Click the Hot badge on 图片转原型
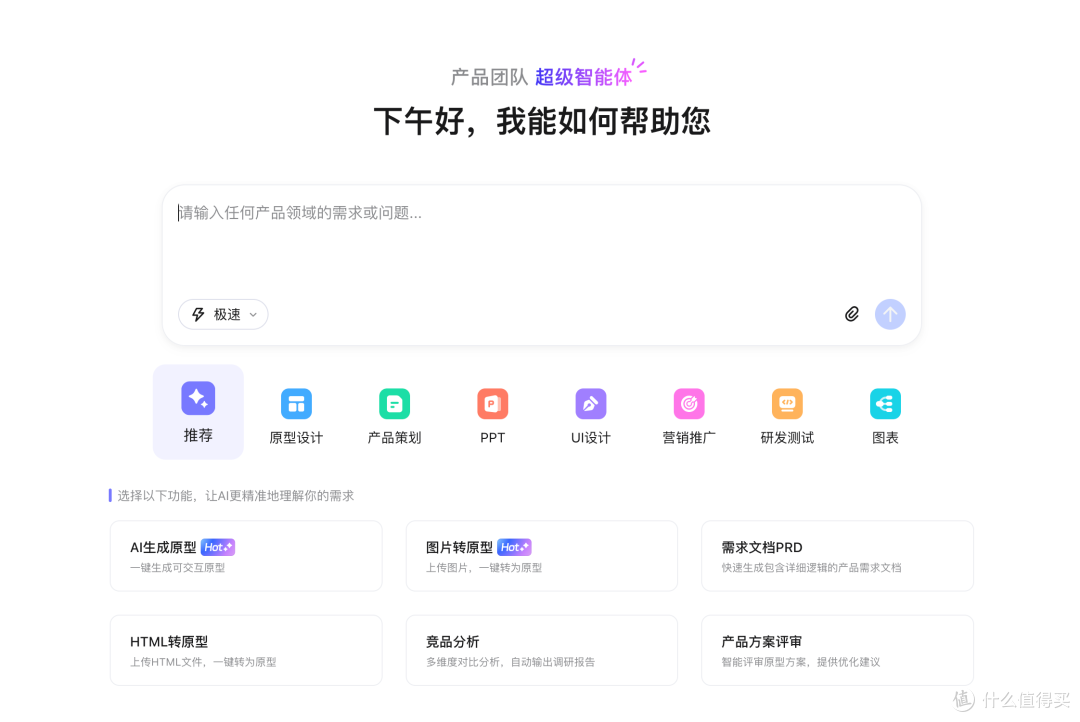This screenshot has height=722, width=1080. point(514,547)
